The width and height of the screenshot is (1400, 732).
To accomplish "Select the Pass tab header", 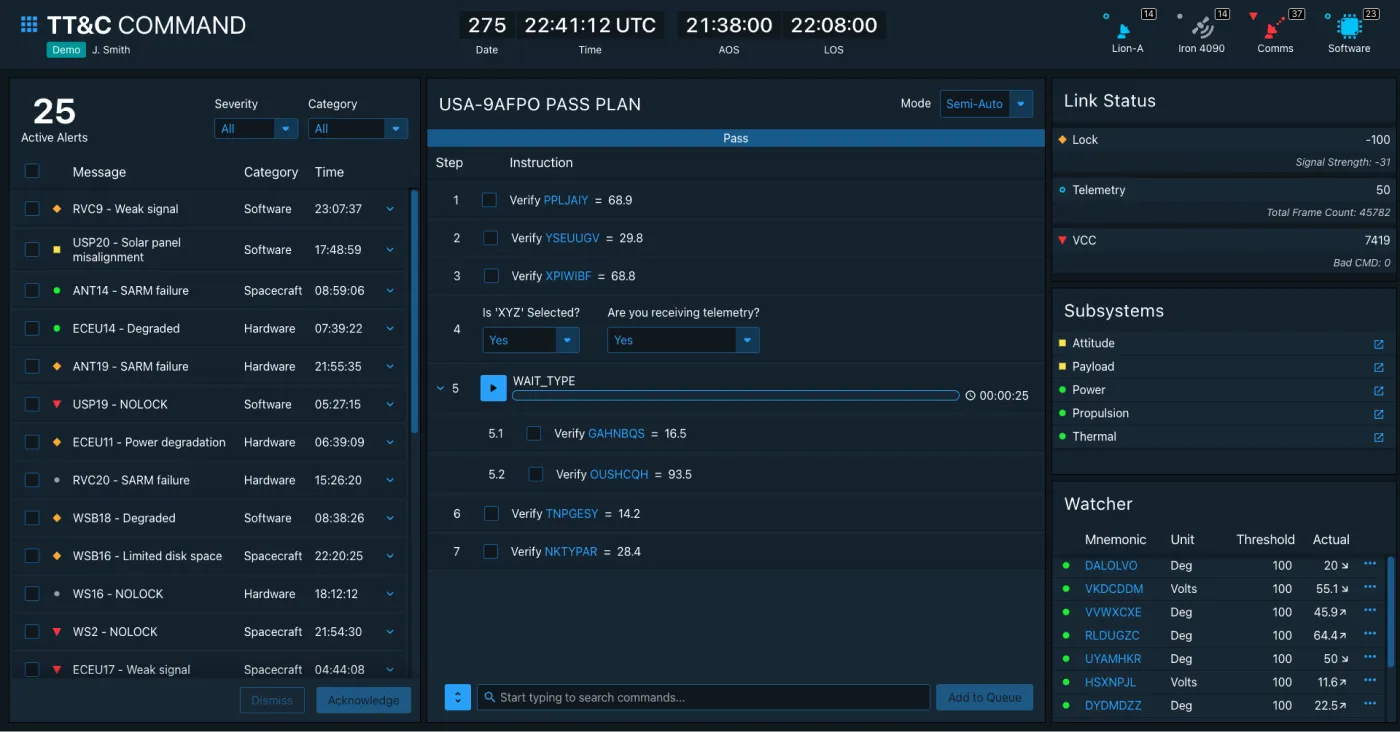I will coord(736,138).
